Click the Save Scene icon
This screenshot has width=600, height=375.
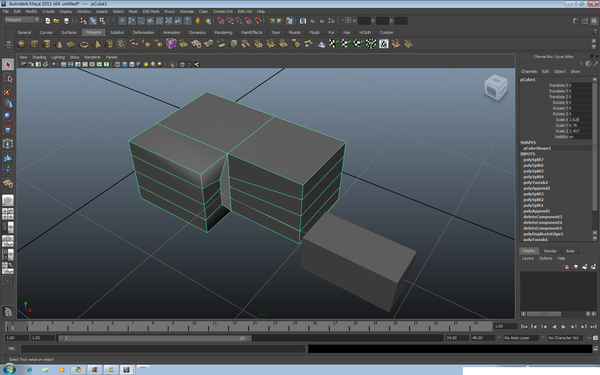66,21
